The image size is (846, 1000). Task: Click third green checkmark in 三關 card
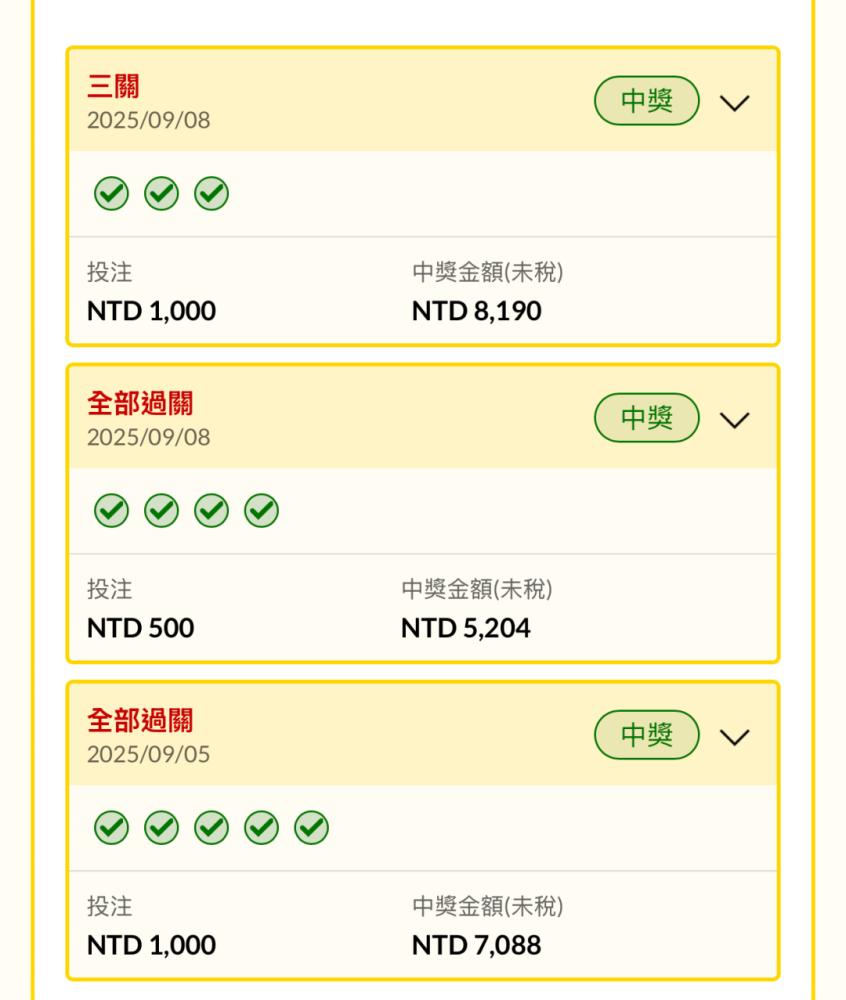point(211,194)
